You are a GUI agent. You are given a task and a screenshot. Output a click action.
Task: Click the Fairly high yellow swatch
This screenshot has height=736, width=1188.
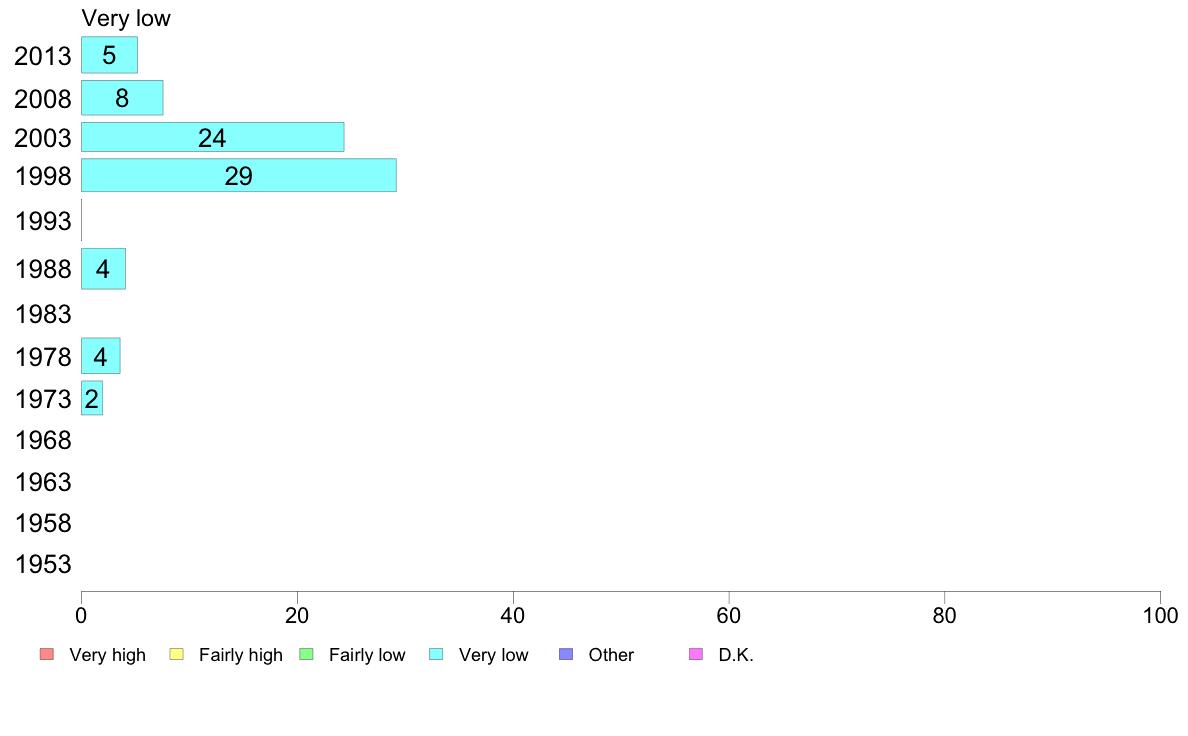[177, 654]
